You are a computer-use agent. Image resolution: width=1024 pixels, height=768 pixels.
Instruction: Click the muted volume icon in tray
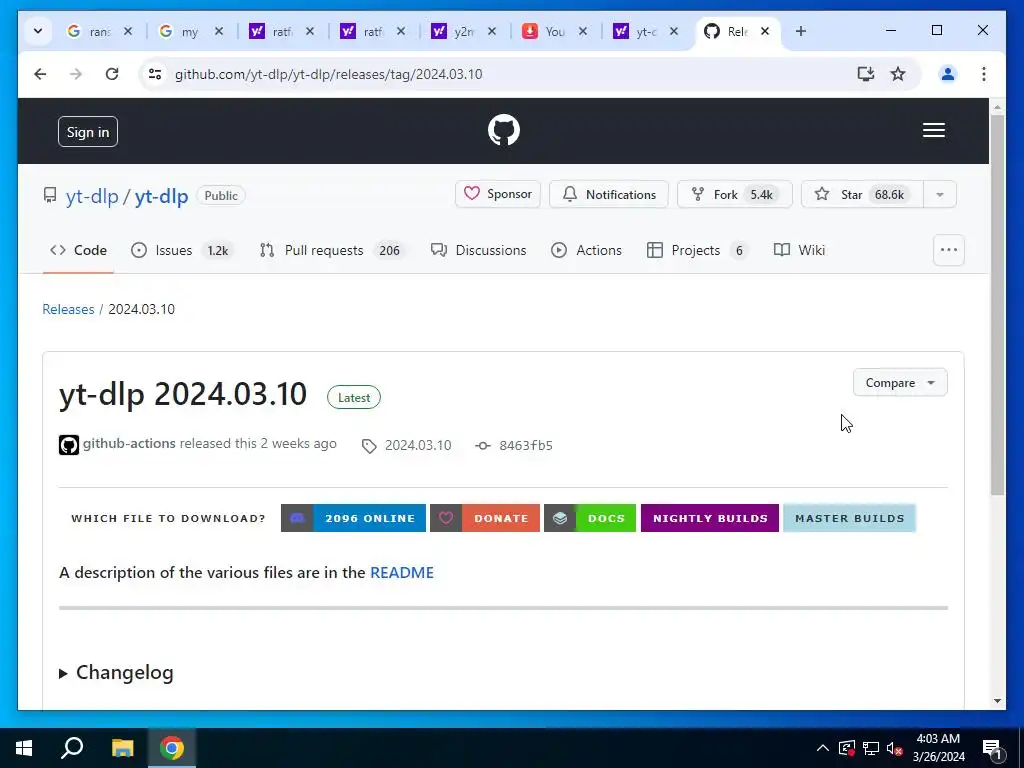(x=895, y=749)
